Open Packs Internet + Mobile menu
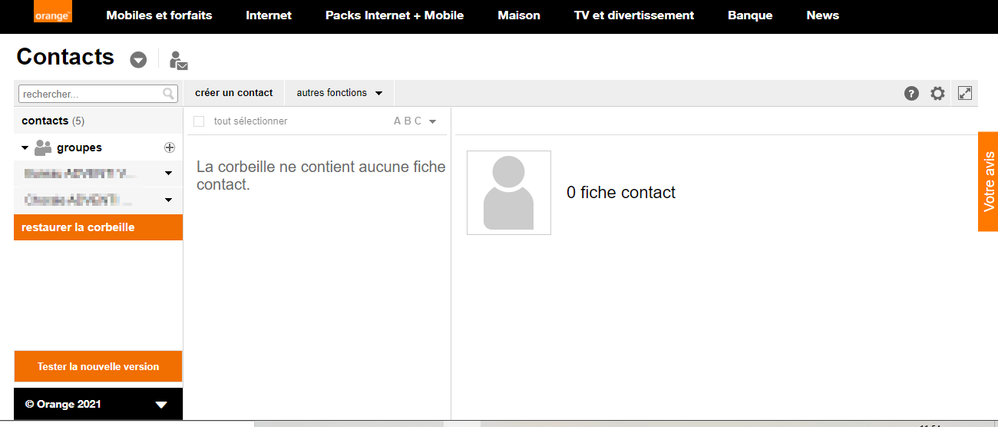998x427 pixels. 395,15
